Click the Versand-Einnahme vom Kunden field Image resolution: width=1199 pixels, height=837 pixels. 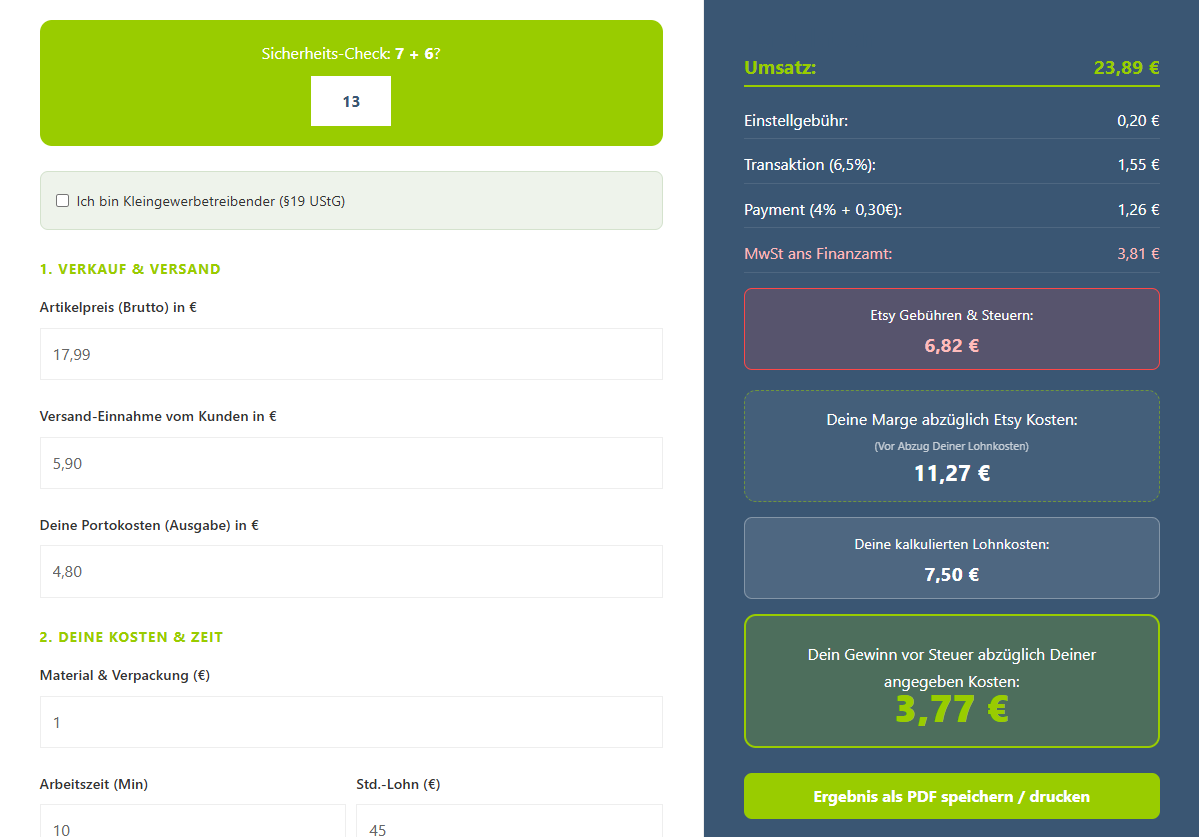[x=351, y=463]
